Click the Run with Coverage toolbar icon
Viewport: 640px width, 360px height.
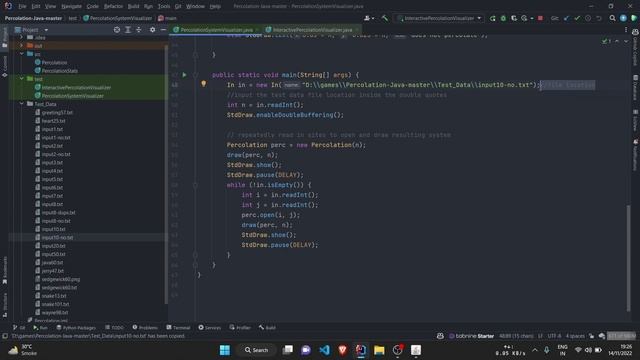pos(513,18)
